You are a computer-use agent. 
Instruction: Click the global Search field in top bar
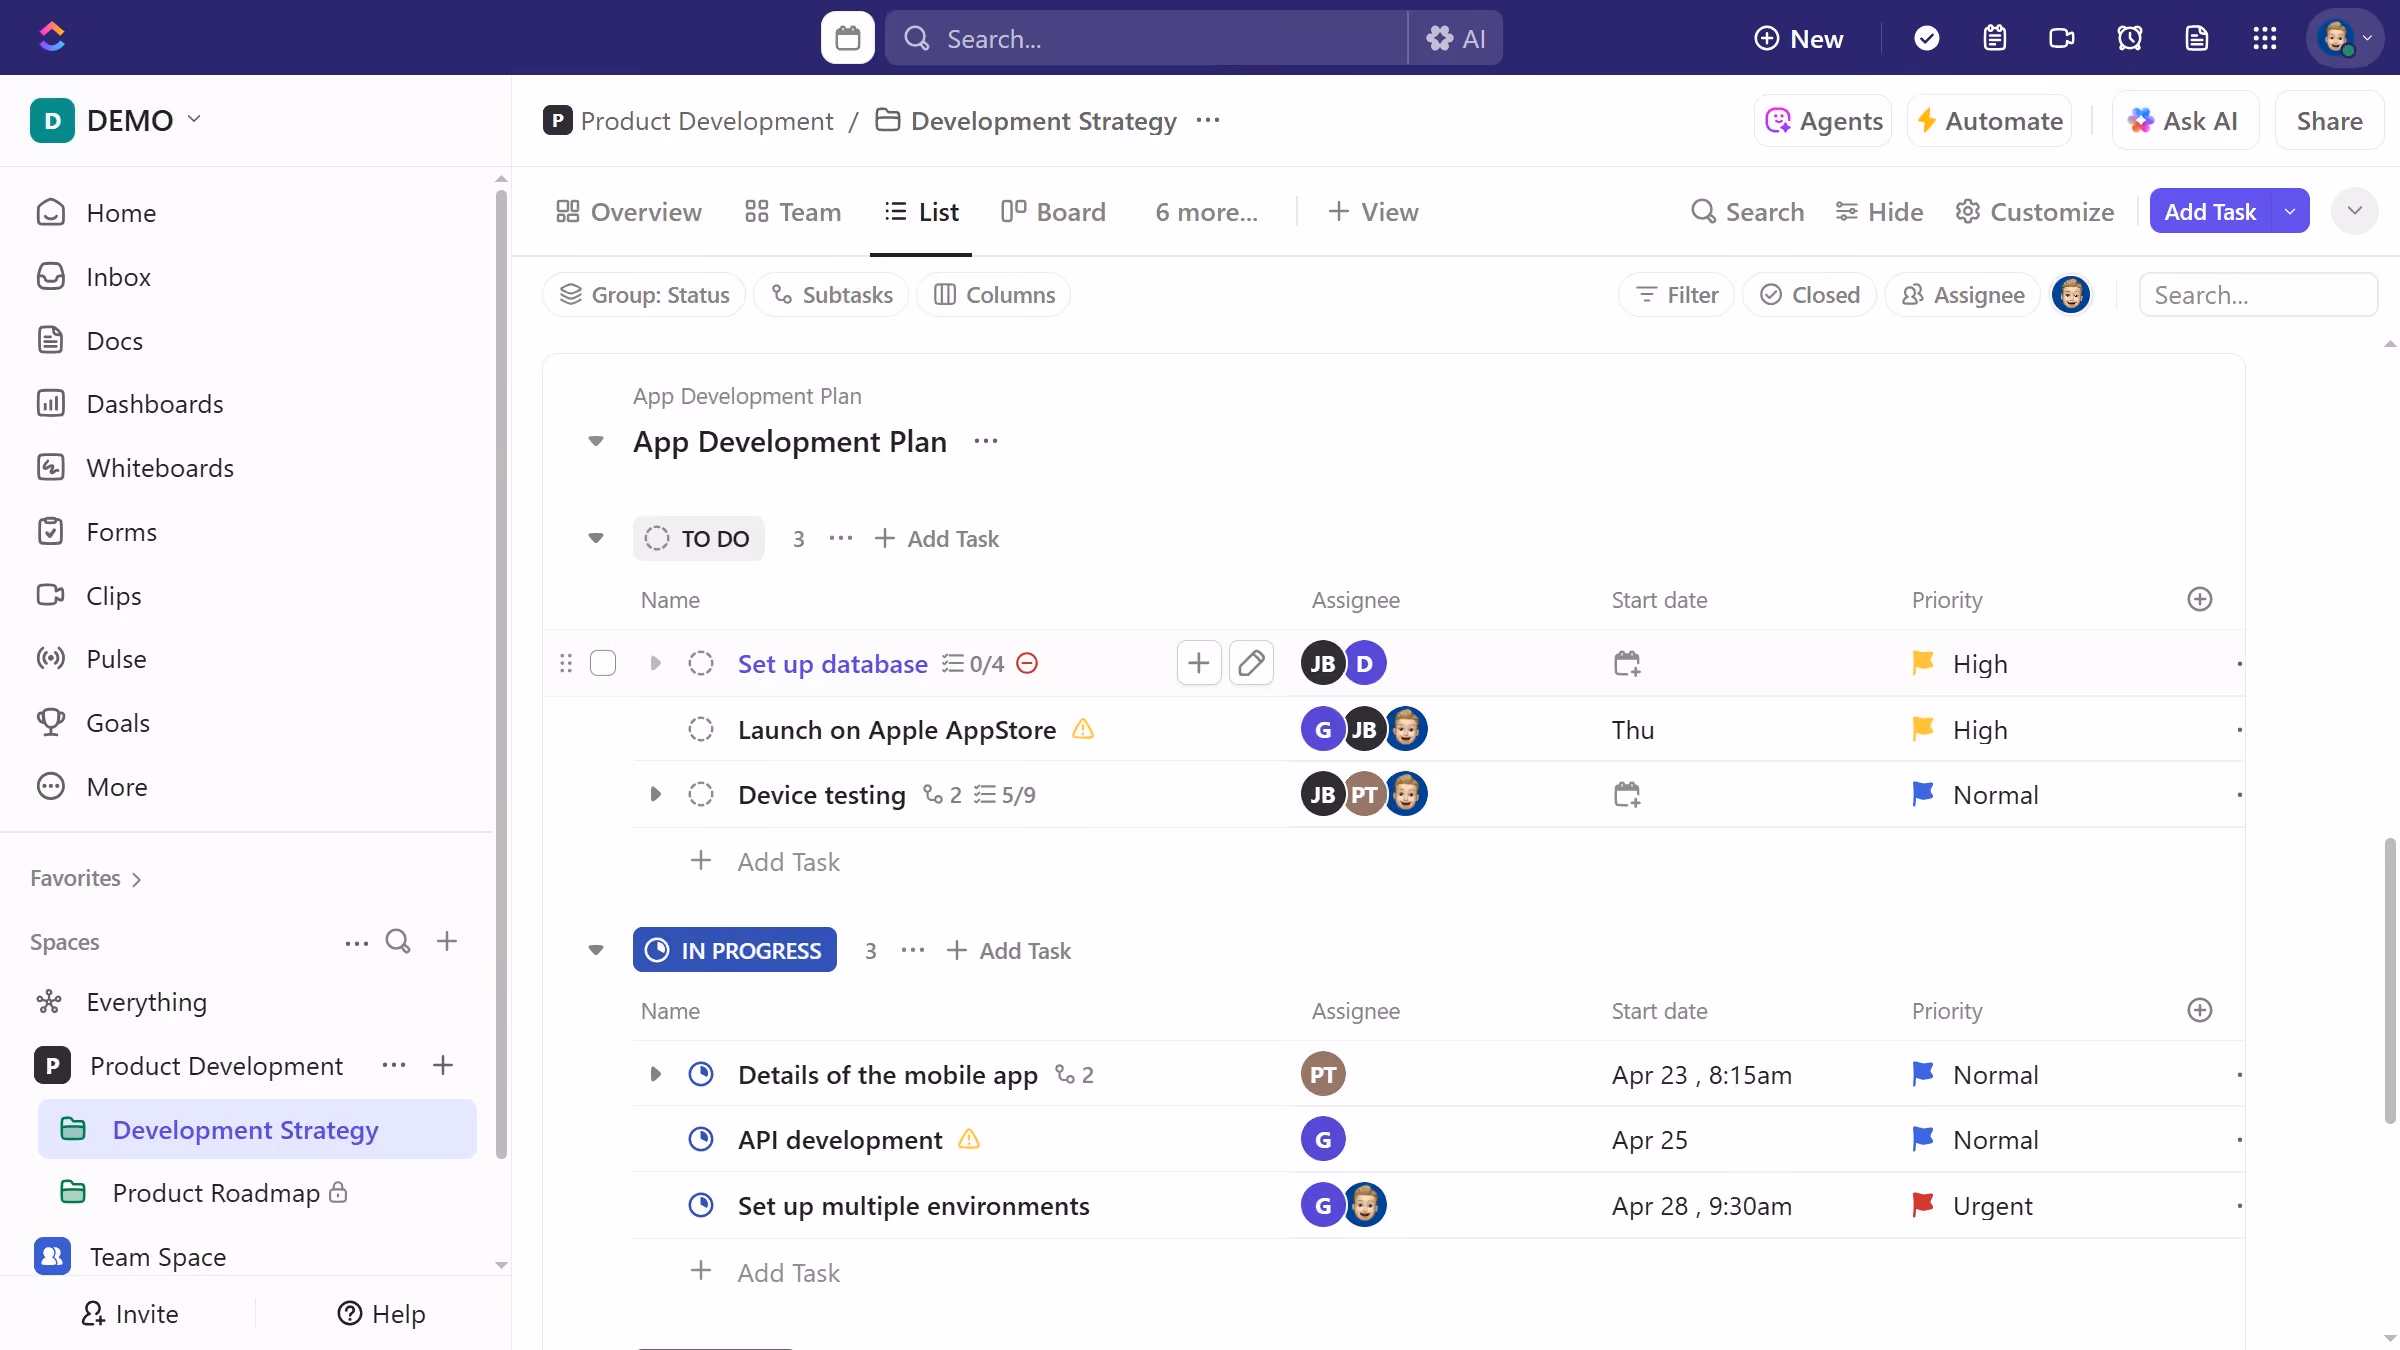point(1147,38)
